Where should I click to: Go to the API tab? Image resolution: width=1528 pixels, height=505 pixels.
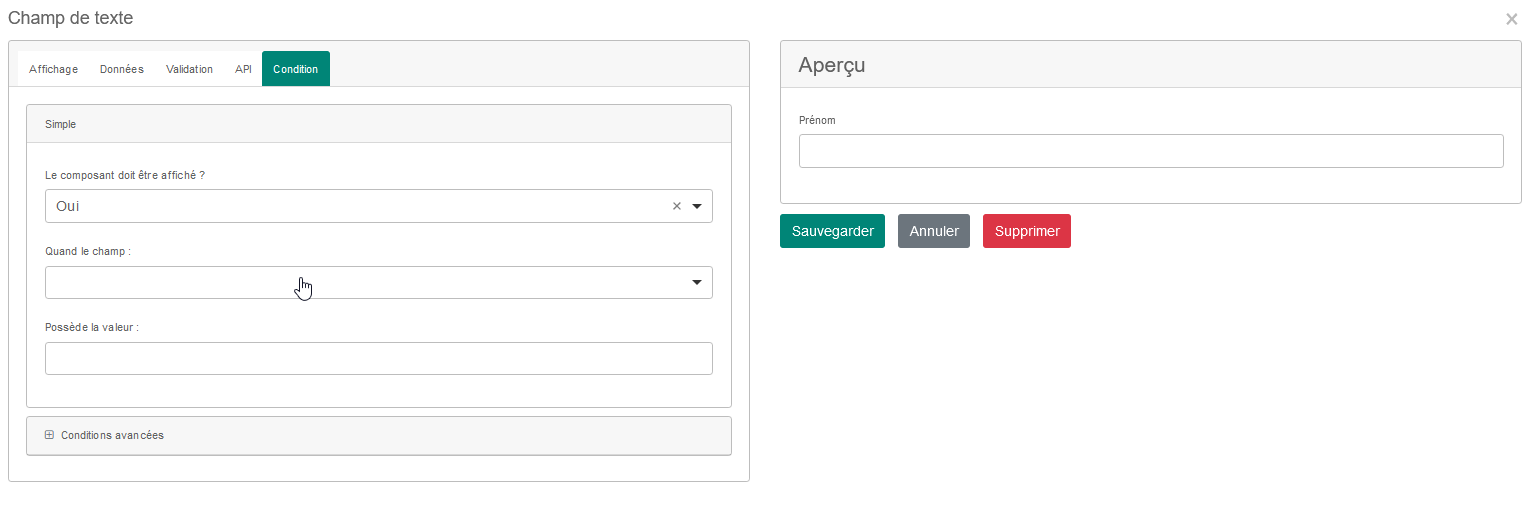[243, 69]
